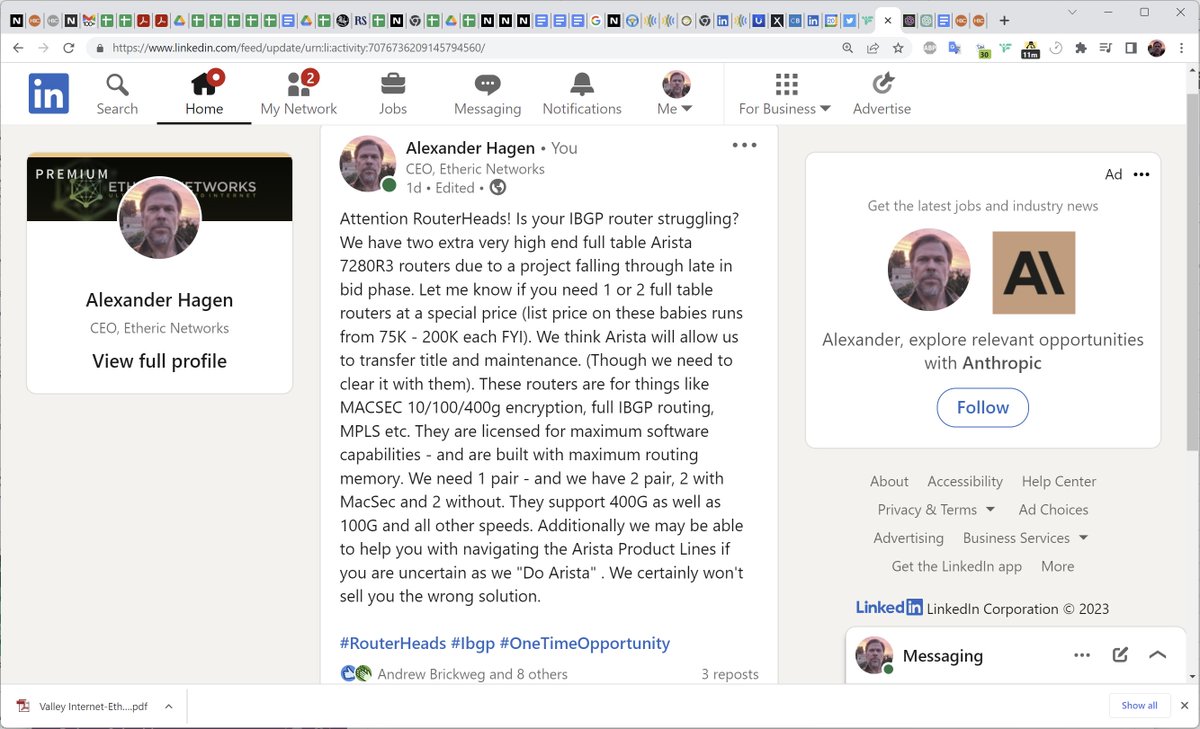The image size is (1200, 729).
Task: Click post author Alexander Hagen name
Action: coord(470,148)
